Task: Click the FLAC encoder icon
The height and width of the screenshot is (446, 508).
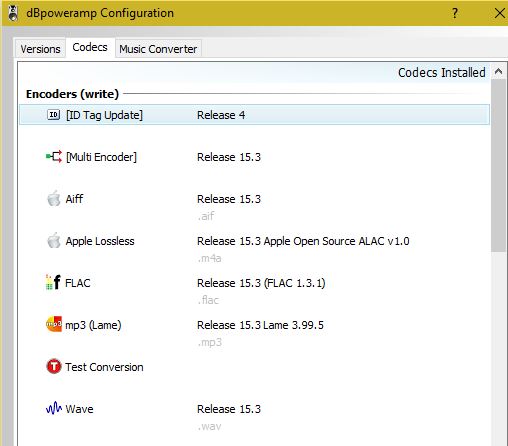Action: [53, 282]
